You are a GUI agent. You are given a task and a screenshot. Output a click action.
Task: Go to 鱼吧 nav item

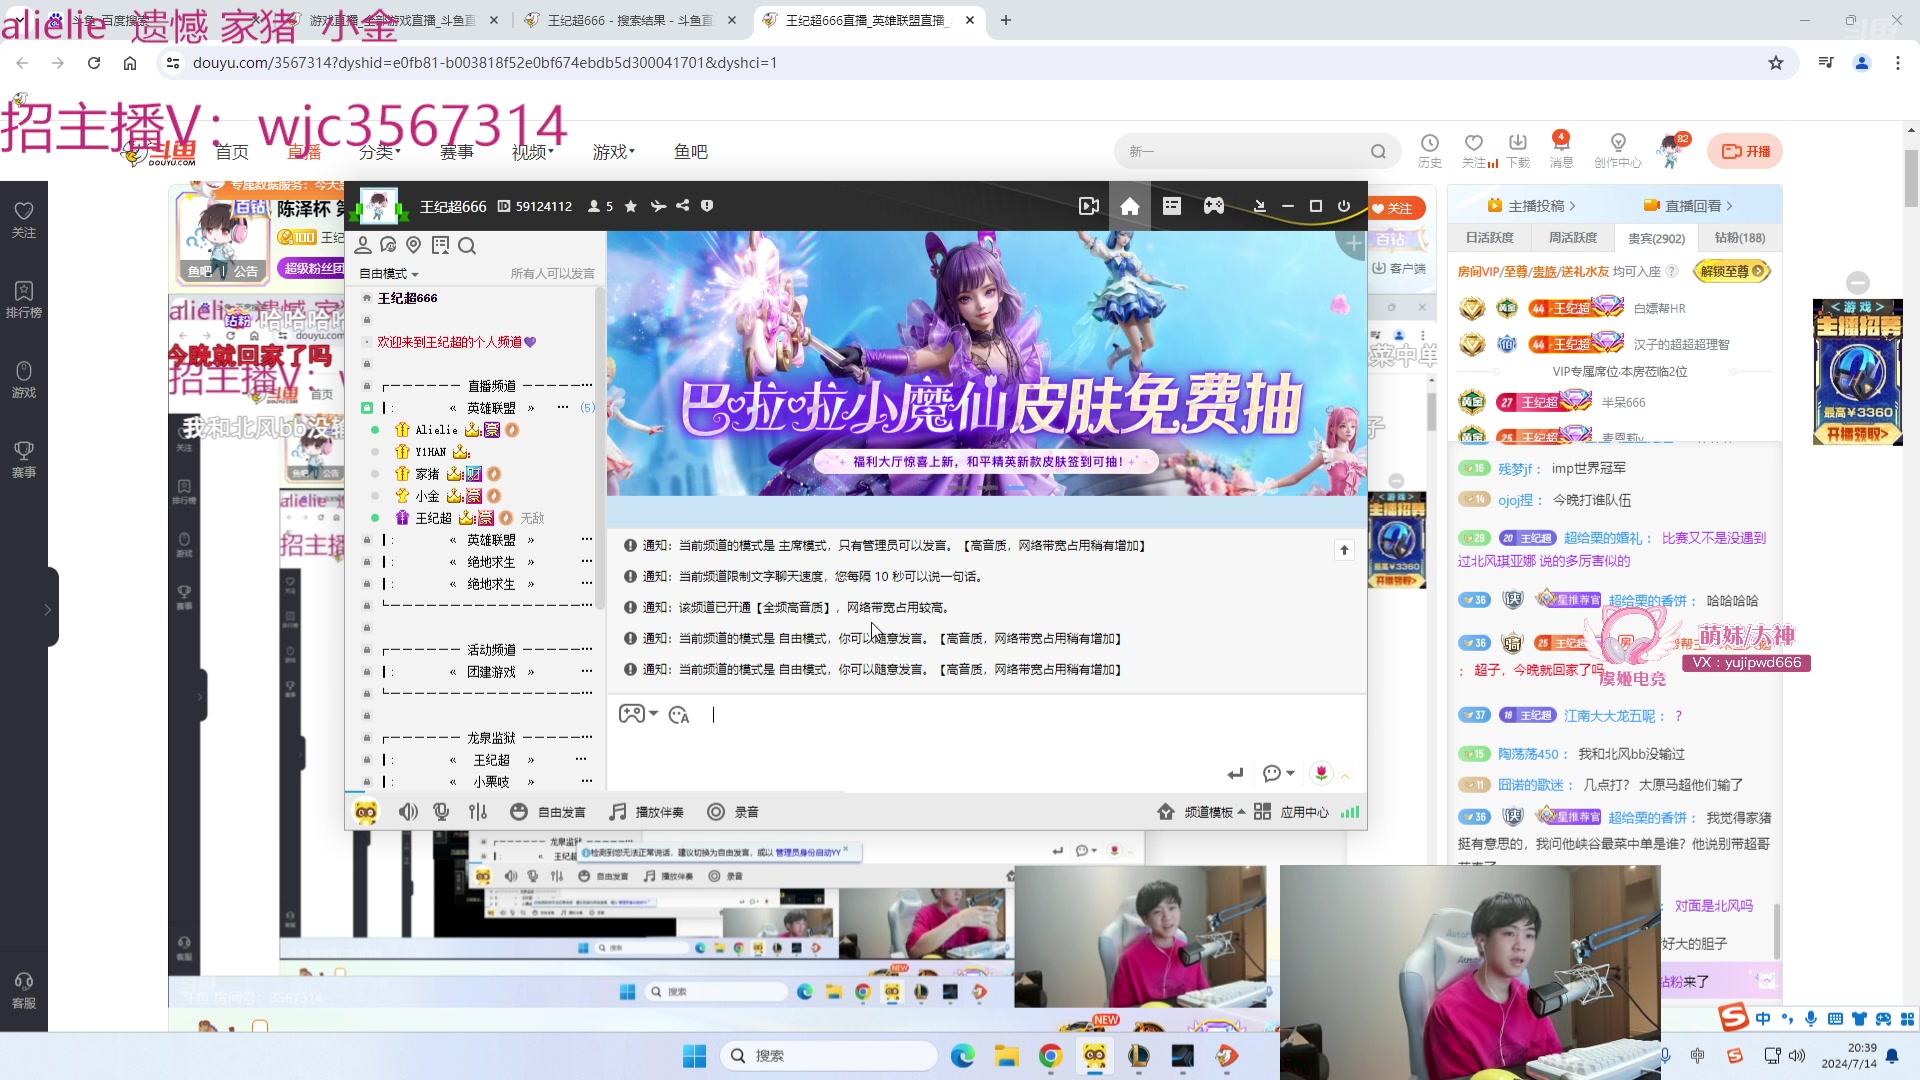coord(691,152)
